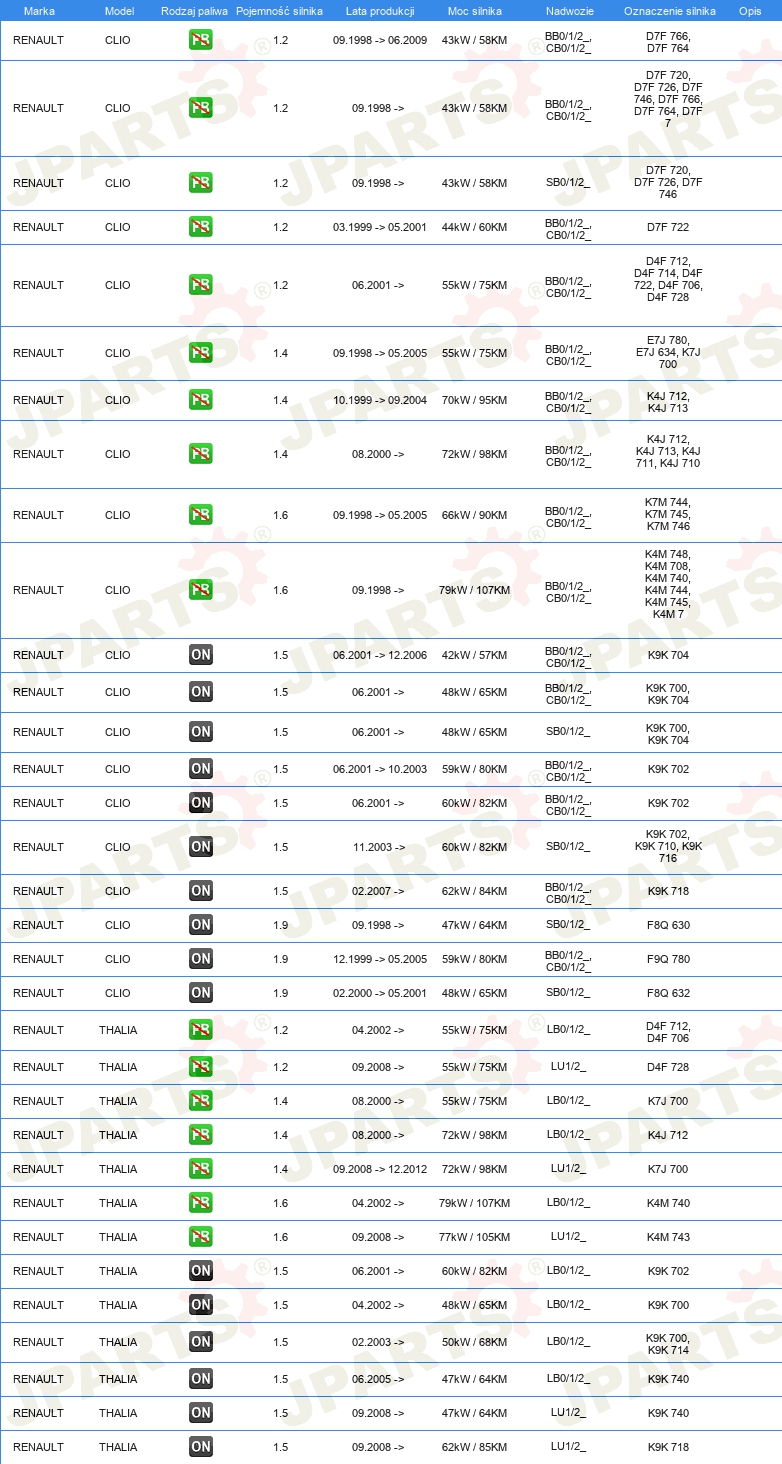Click the Marka column header
Viewport: 782px width, 1464px height.
coord(38,11)
